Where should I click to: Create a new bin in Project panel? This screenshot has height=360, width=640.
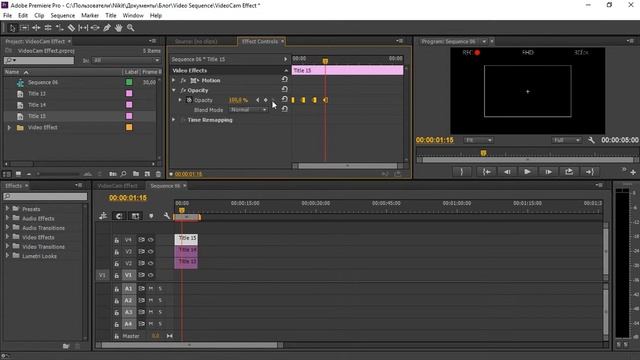click(136, 174)
